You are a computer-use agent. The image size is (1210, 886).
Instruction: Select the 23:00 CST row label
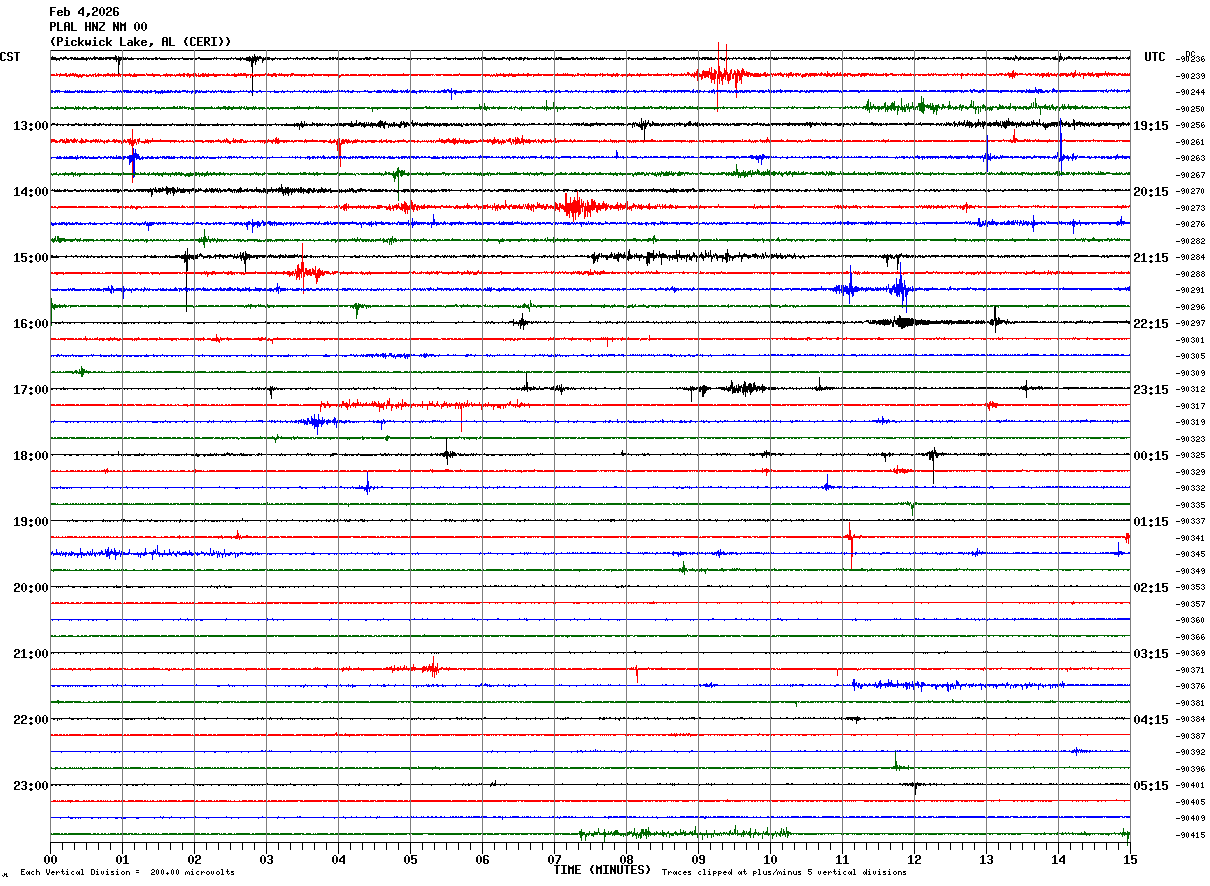coord(30,785)
